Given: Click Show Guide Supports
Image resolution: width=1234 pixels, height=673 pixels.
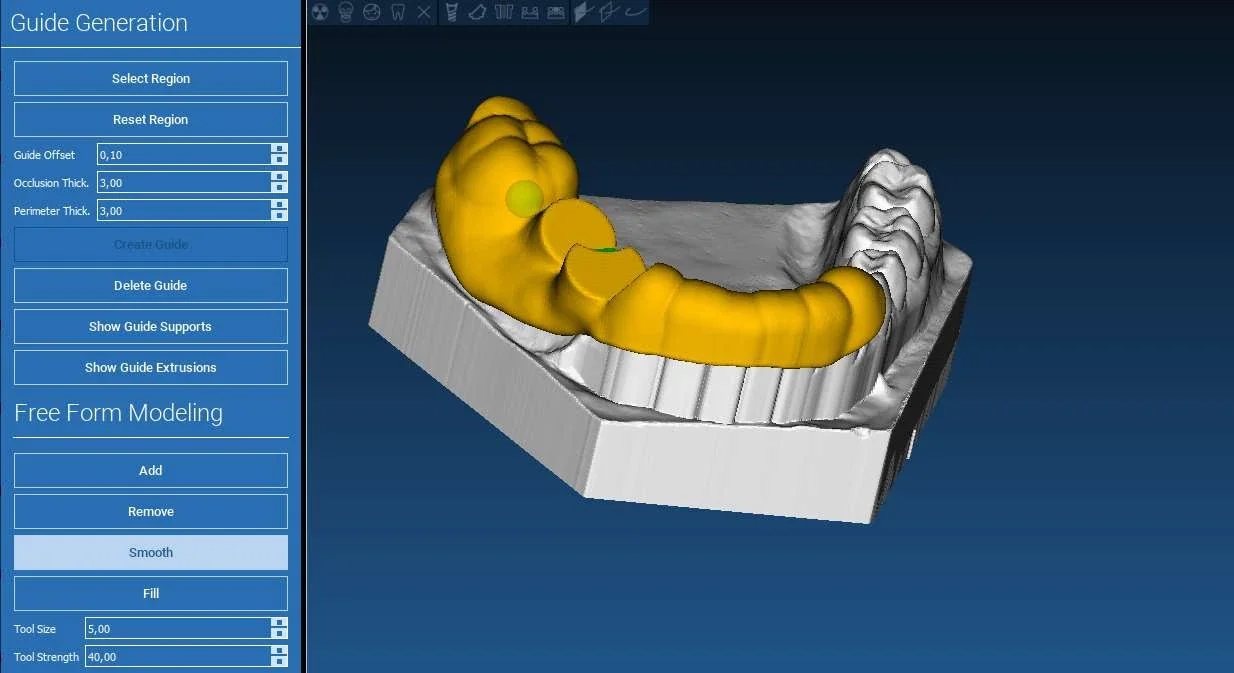Looking at the screenshot, I should coord(151,327).
